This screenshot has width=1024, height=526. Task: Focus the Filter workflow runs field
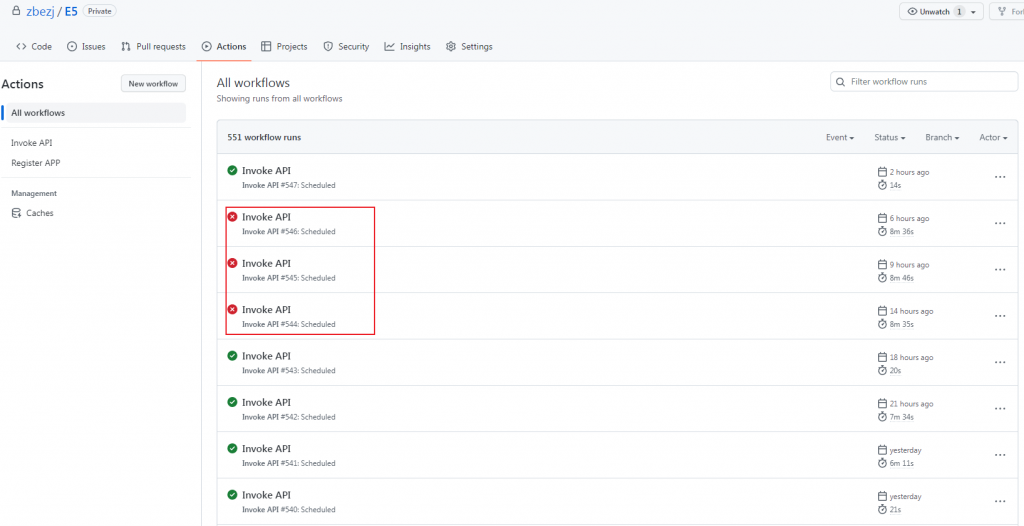coord(925,82)
